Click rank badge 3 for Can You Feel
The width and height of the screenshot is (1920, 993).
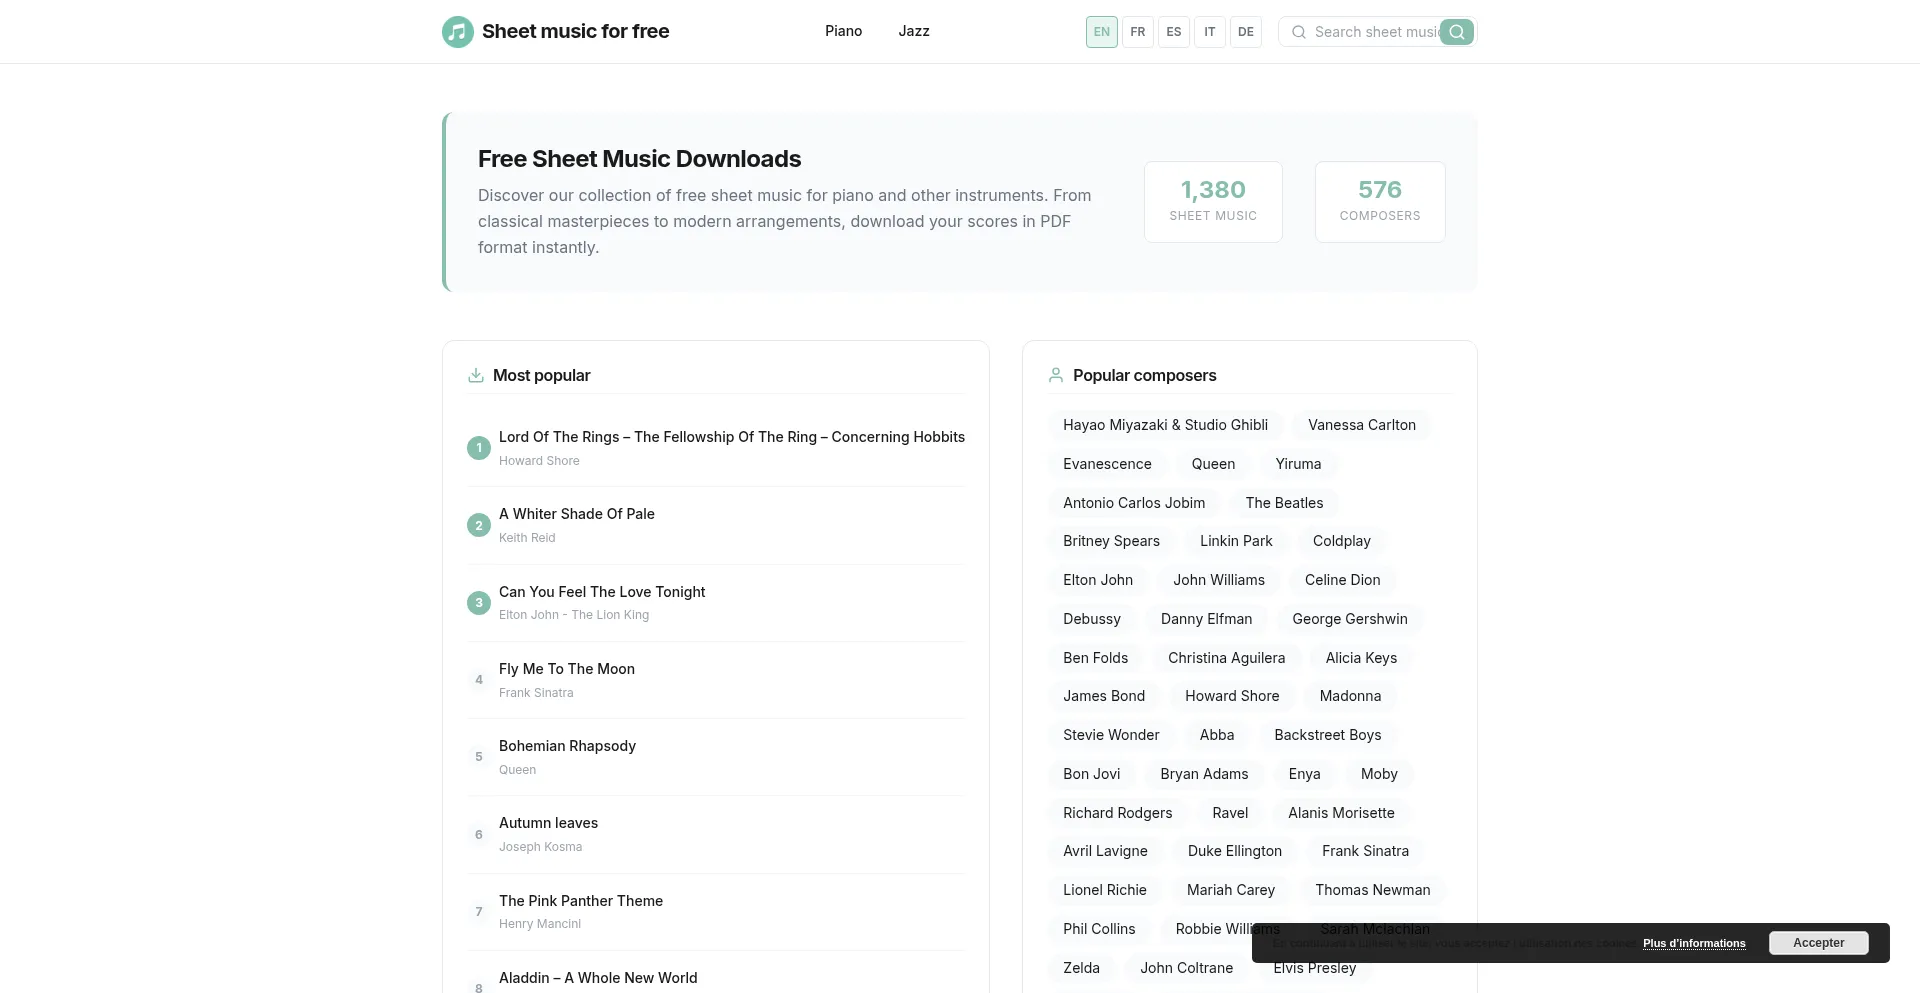tap(479, 603)
